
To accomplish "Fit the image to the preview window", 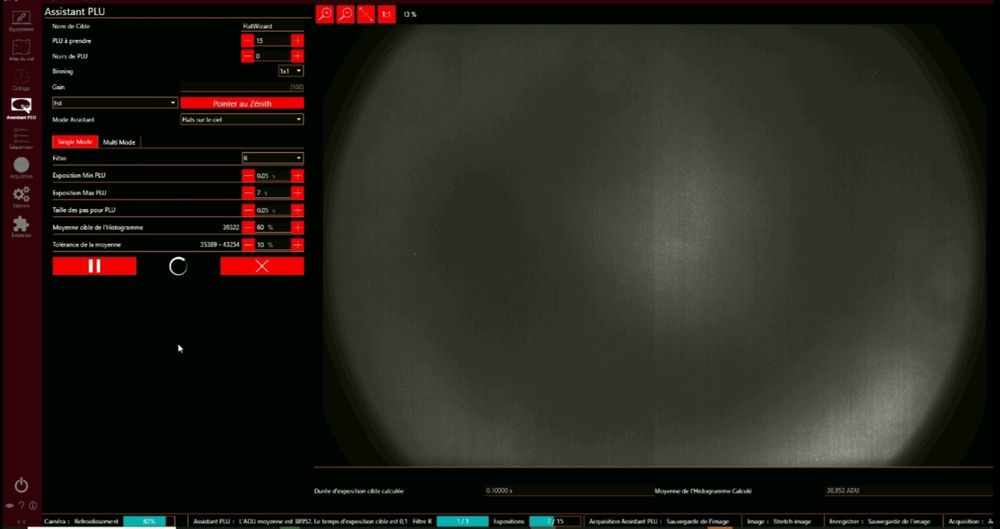I will point(366,14).
